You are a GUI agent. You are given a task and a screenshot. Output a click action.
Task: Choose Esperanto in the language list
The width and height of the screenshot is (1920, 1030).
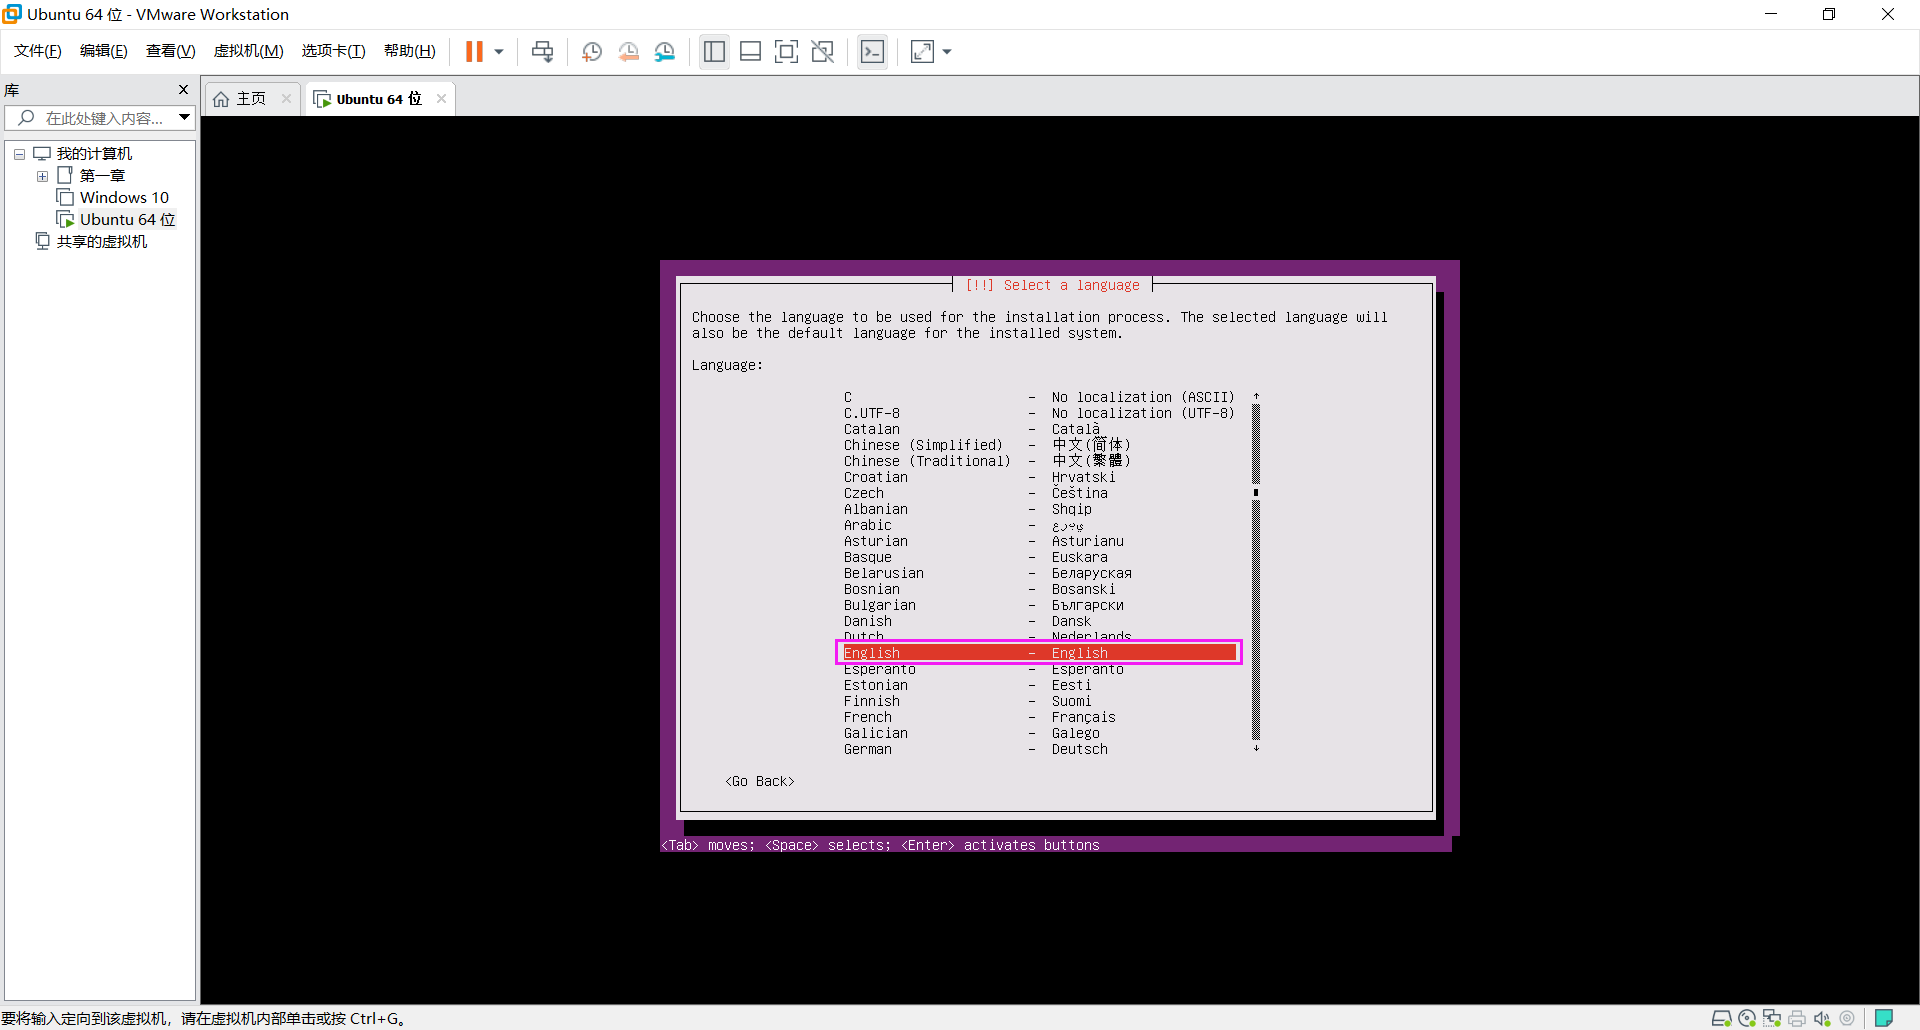[1039, 669]
